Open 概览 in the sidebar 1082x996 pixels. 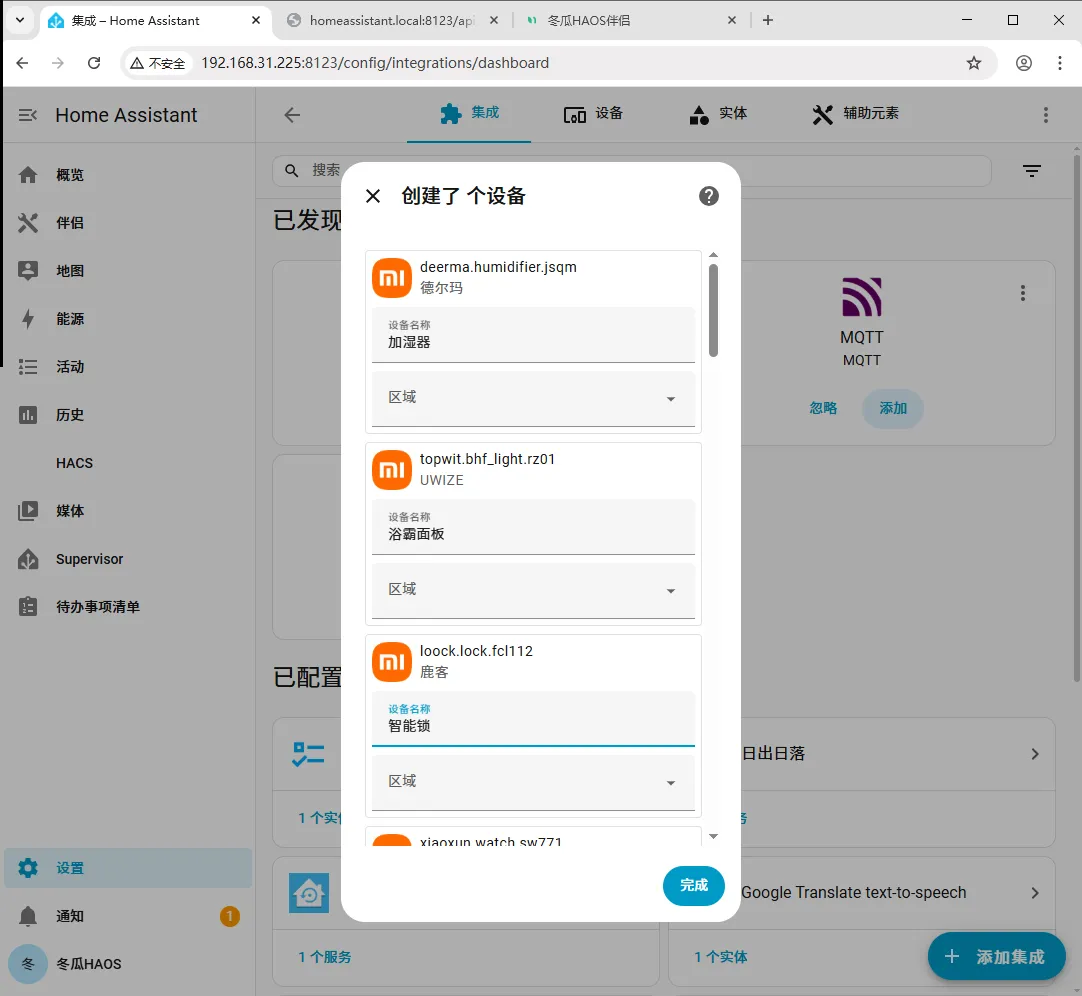(128, 175)
